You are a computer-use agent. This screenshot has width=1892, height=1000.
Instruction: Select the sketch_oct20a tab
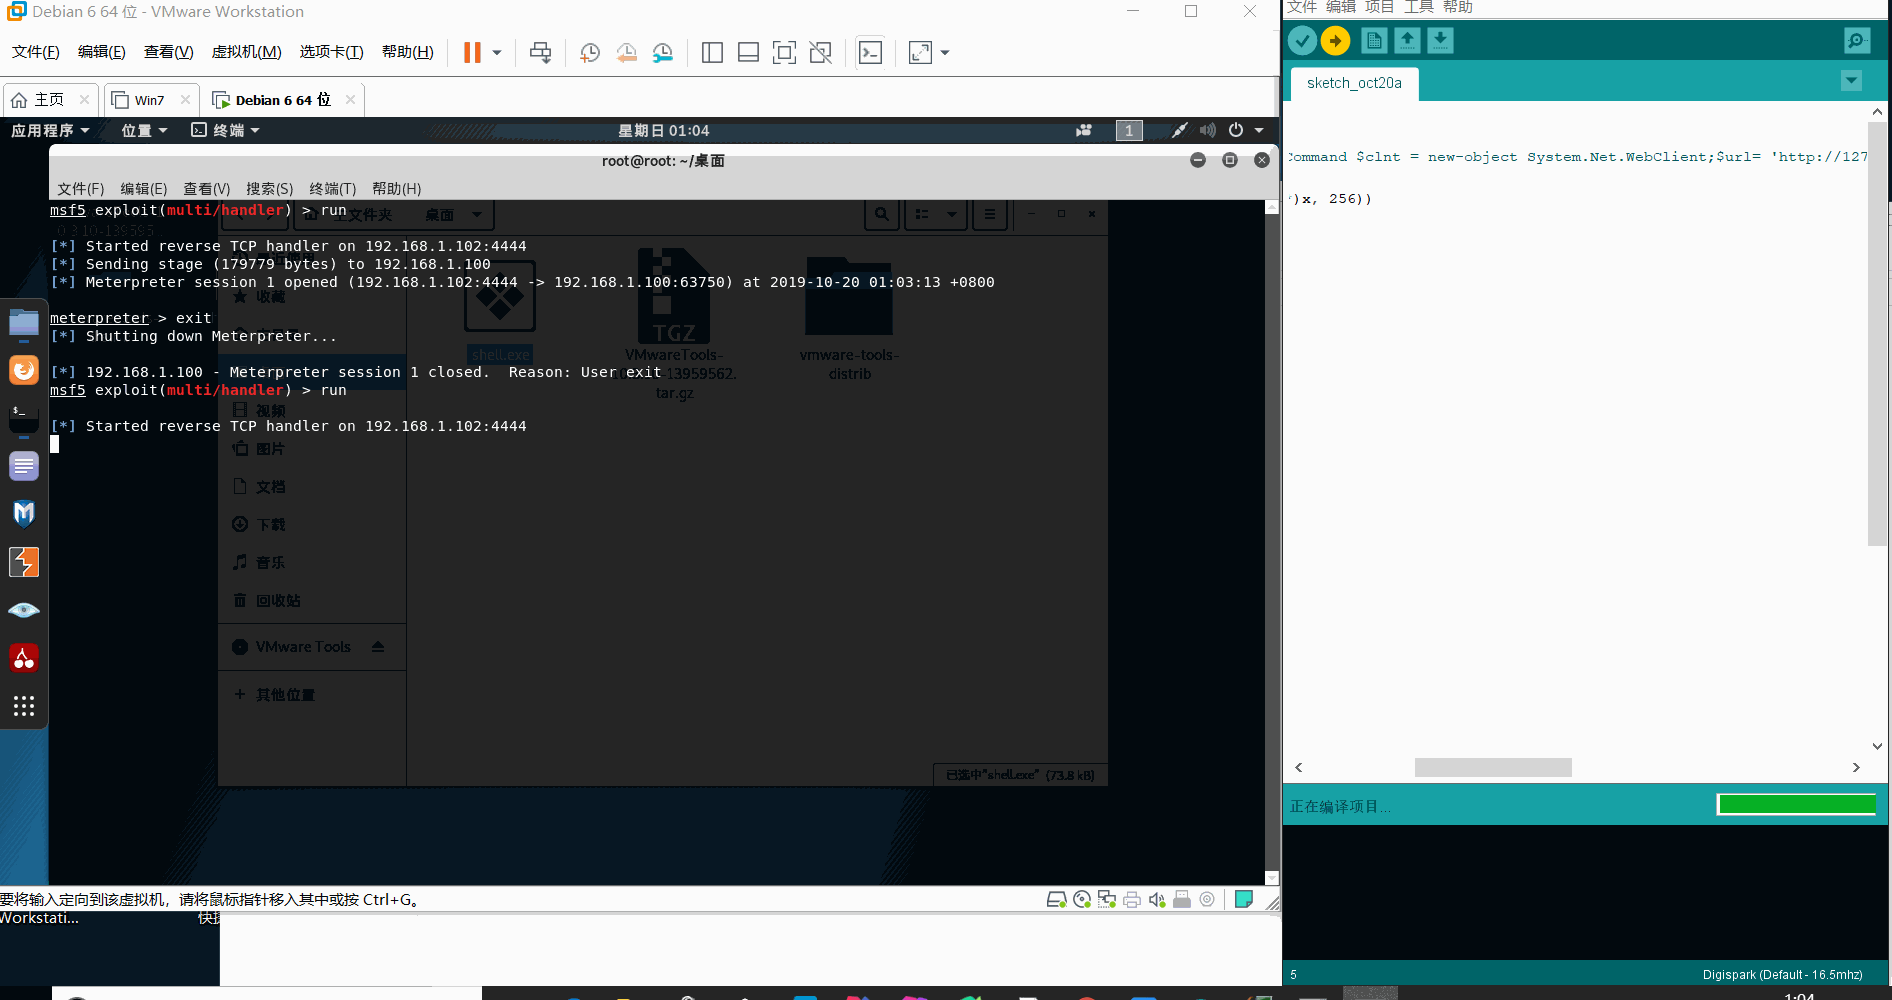tap(1354, 83)
